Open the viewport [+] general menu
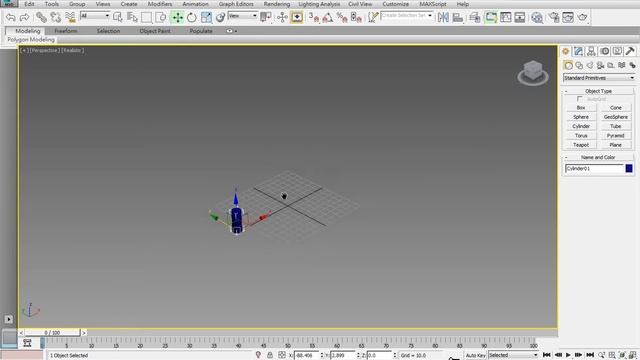 (x=24, y=50)
